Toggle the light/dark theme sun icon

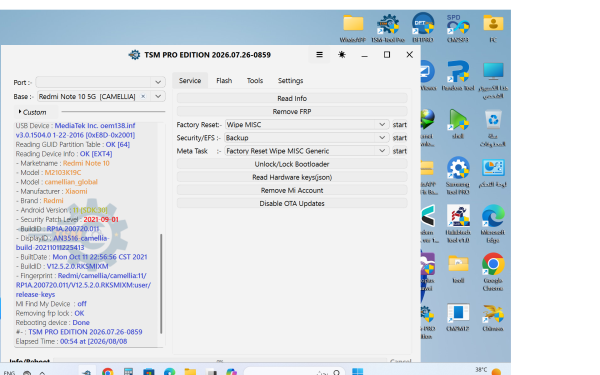click(x=342, y=55)
